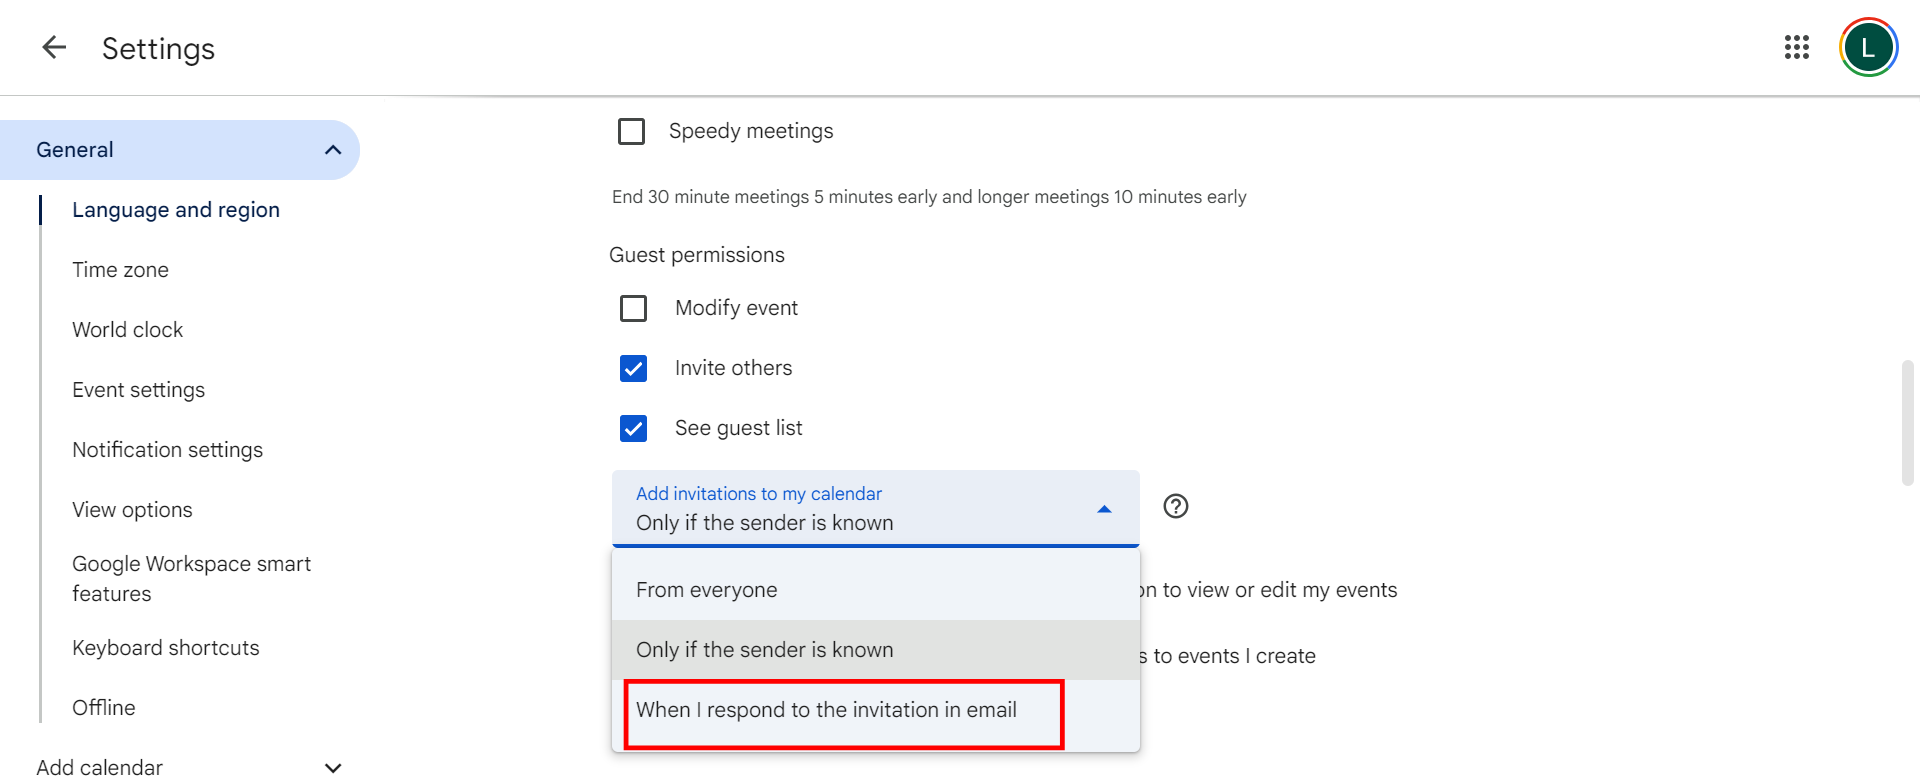Select 'From everyone' option
This screenshot has height=783, width=1920.
[x=706, y=590]
